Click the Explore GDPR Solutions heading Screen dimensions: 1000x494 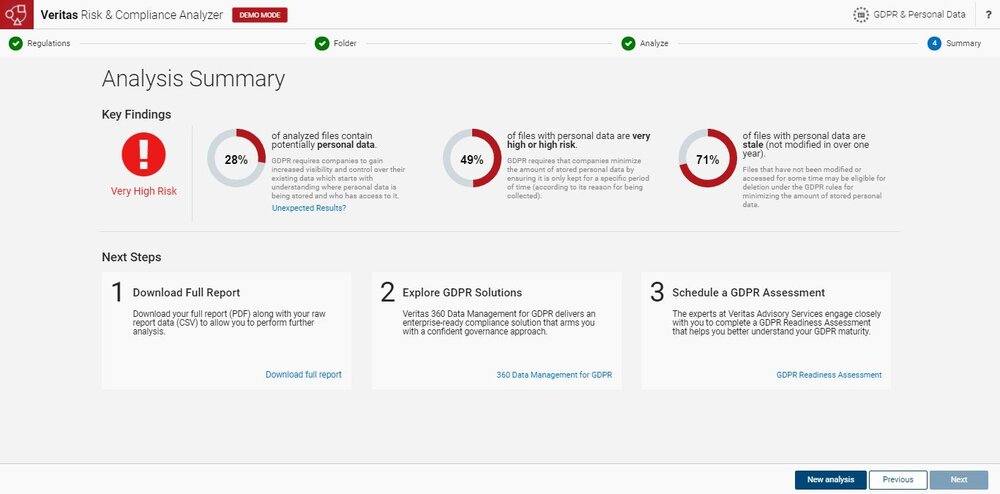(462, 293)
